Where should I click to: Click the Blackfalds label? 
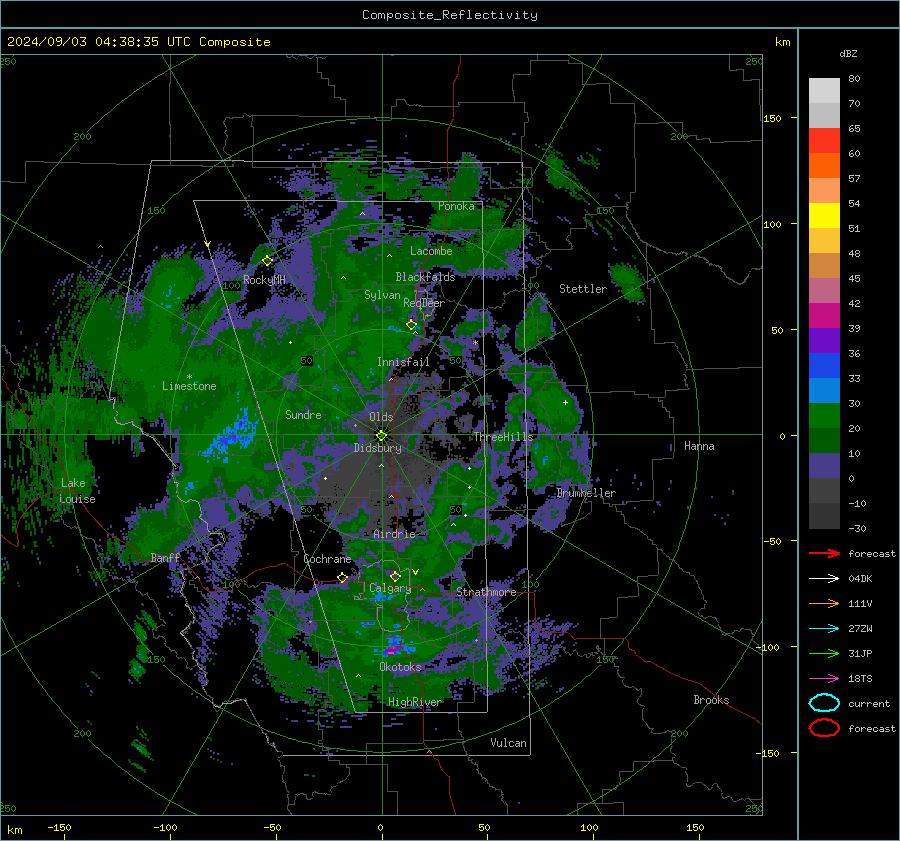(x=425, y=277)
